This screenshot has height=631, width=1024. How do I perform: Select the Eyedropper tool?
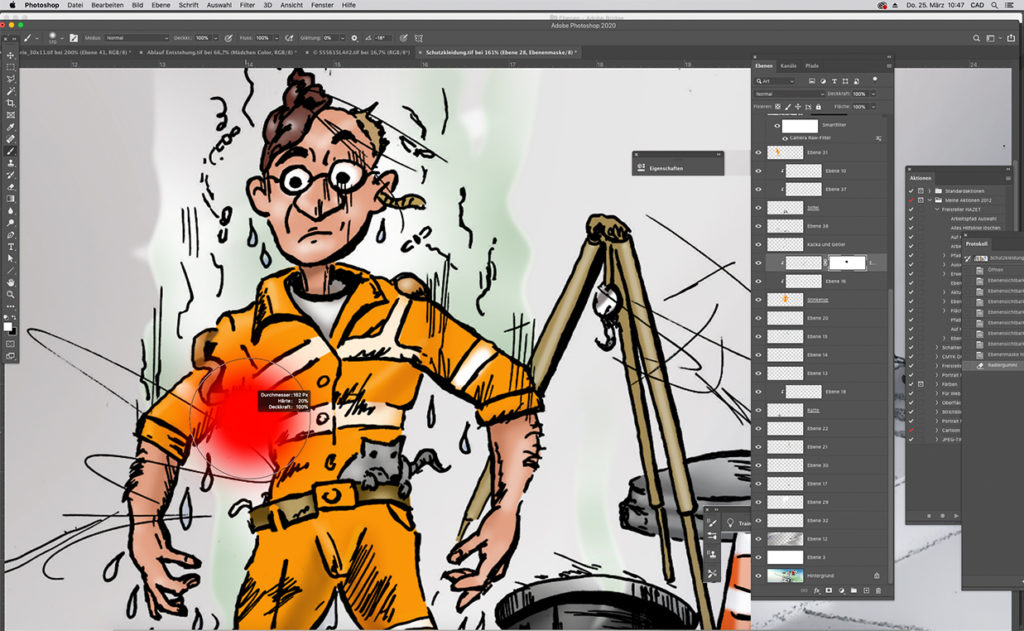click(x=10, y=127)
